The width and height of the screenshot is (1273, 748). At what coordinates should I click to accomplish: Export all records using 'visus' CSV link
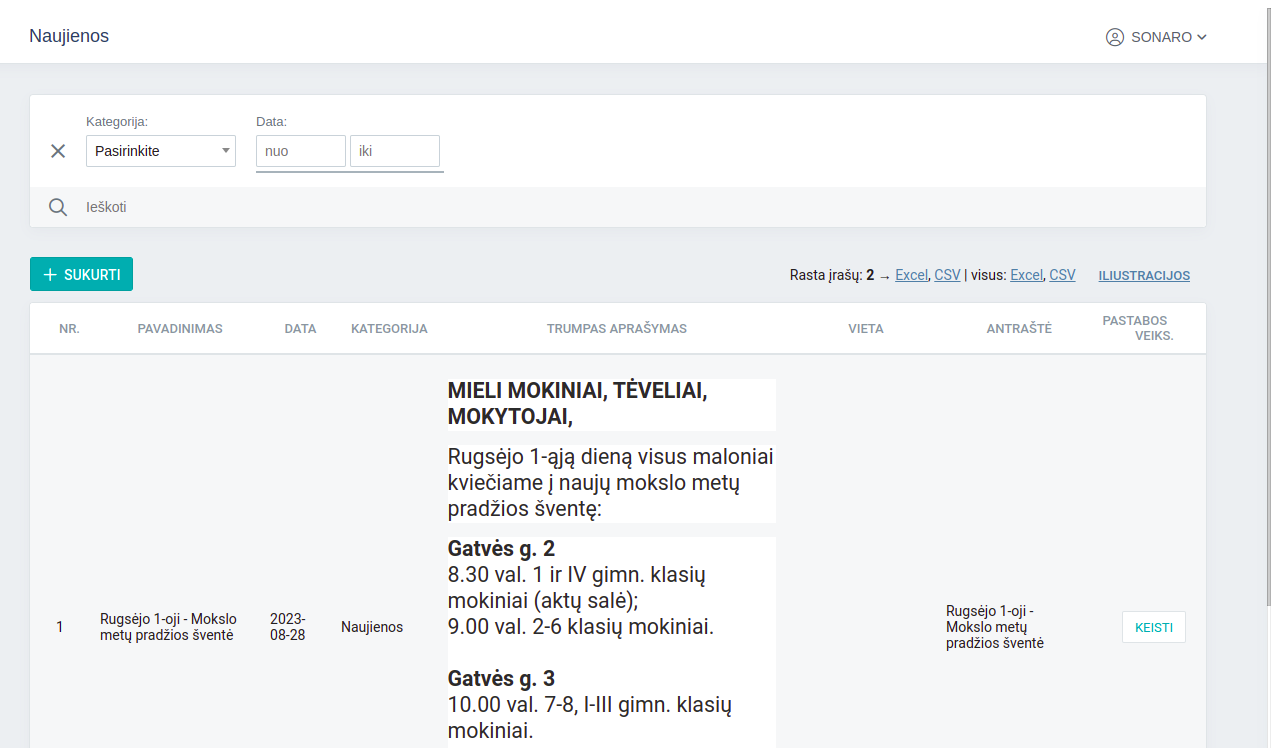pos(1062,275)
